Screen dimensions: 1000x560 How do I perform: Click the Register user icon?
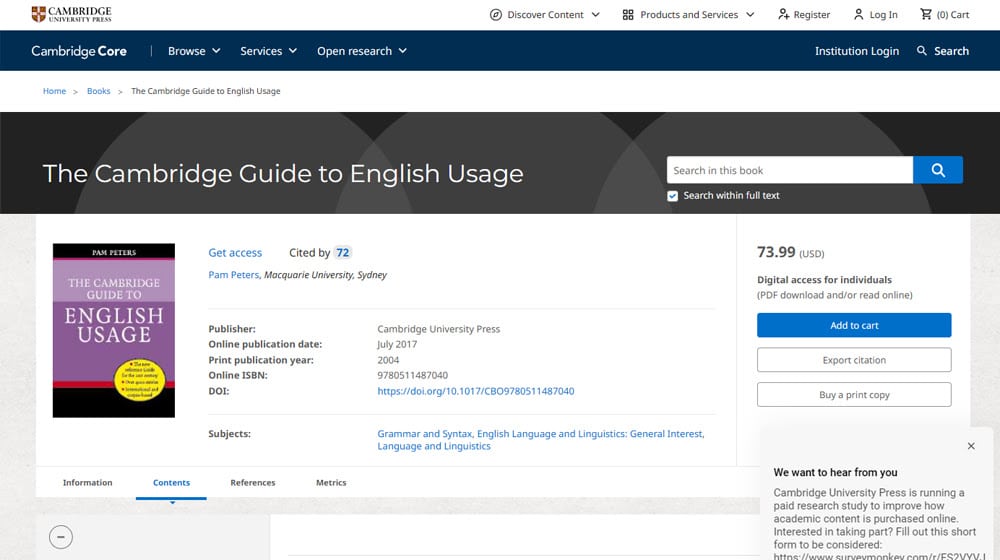point(783,15)
